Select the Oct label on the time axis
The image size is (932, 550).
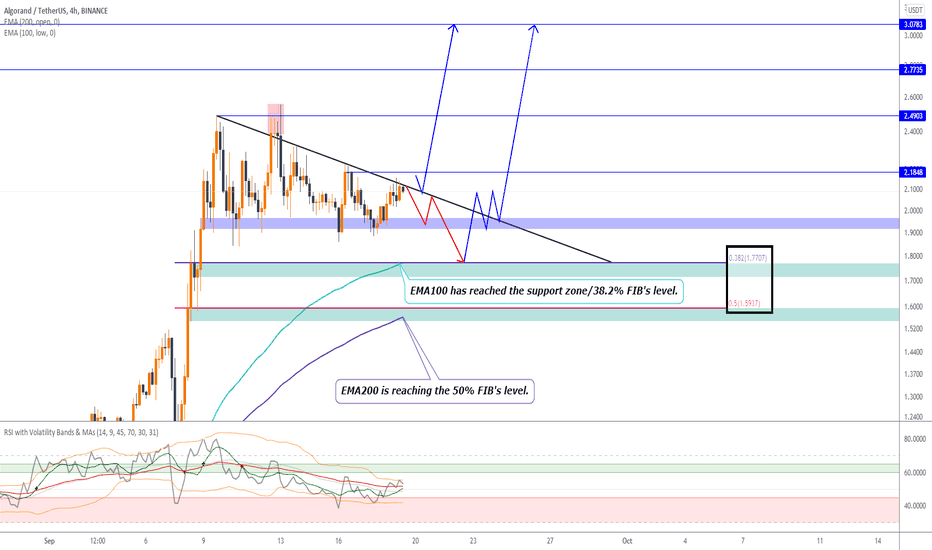tap(627, 540)
